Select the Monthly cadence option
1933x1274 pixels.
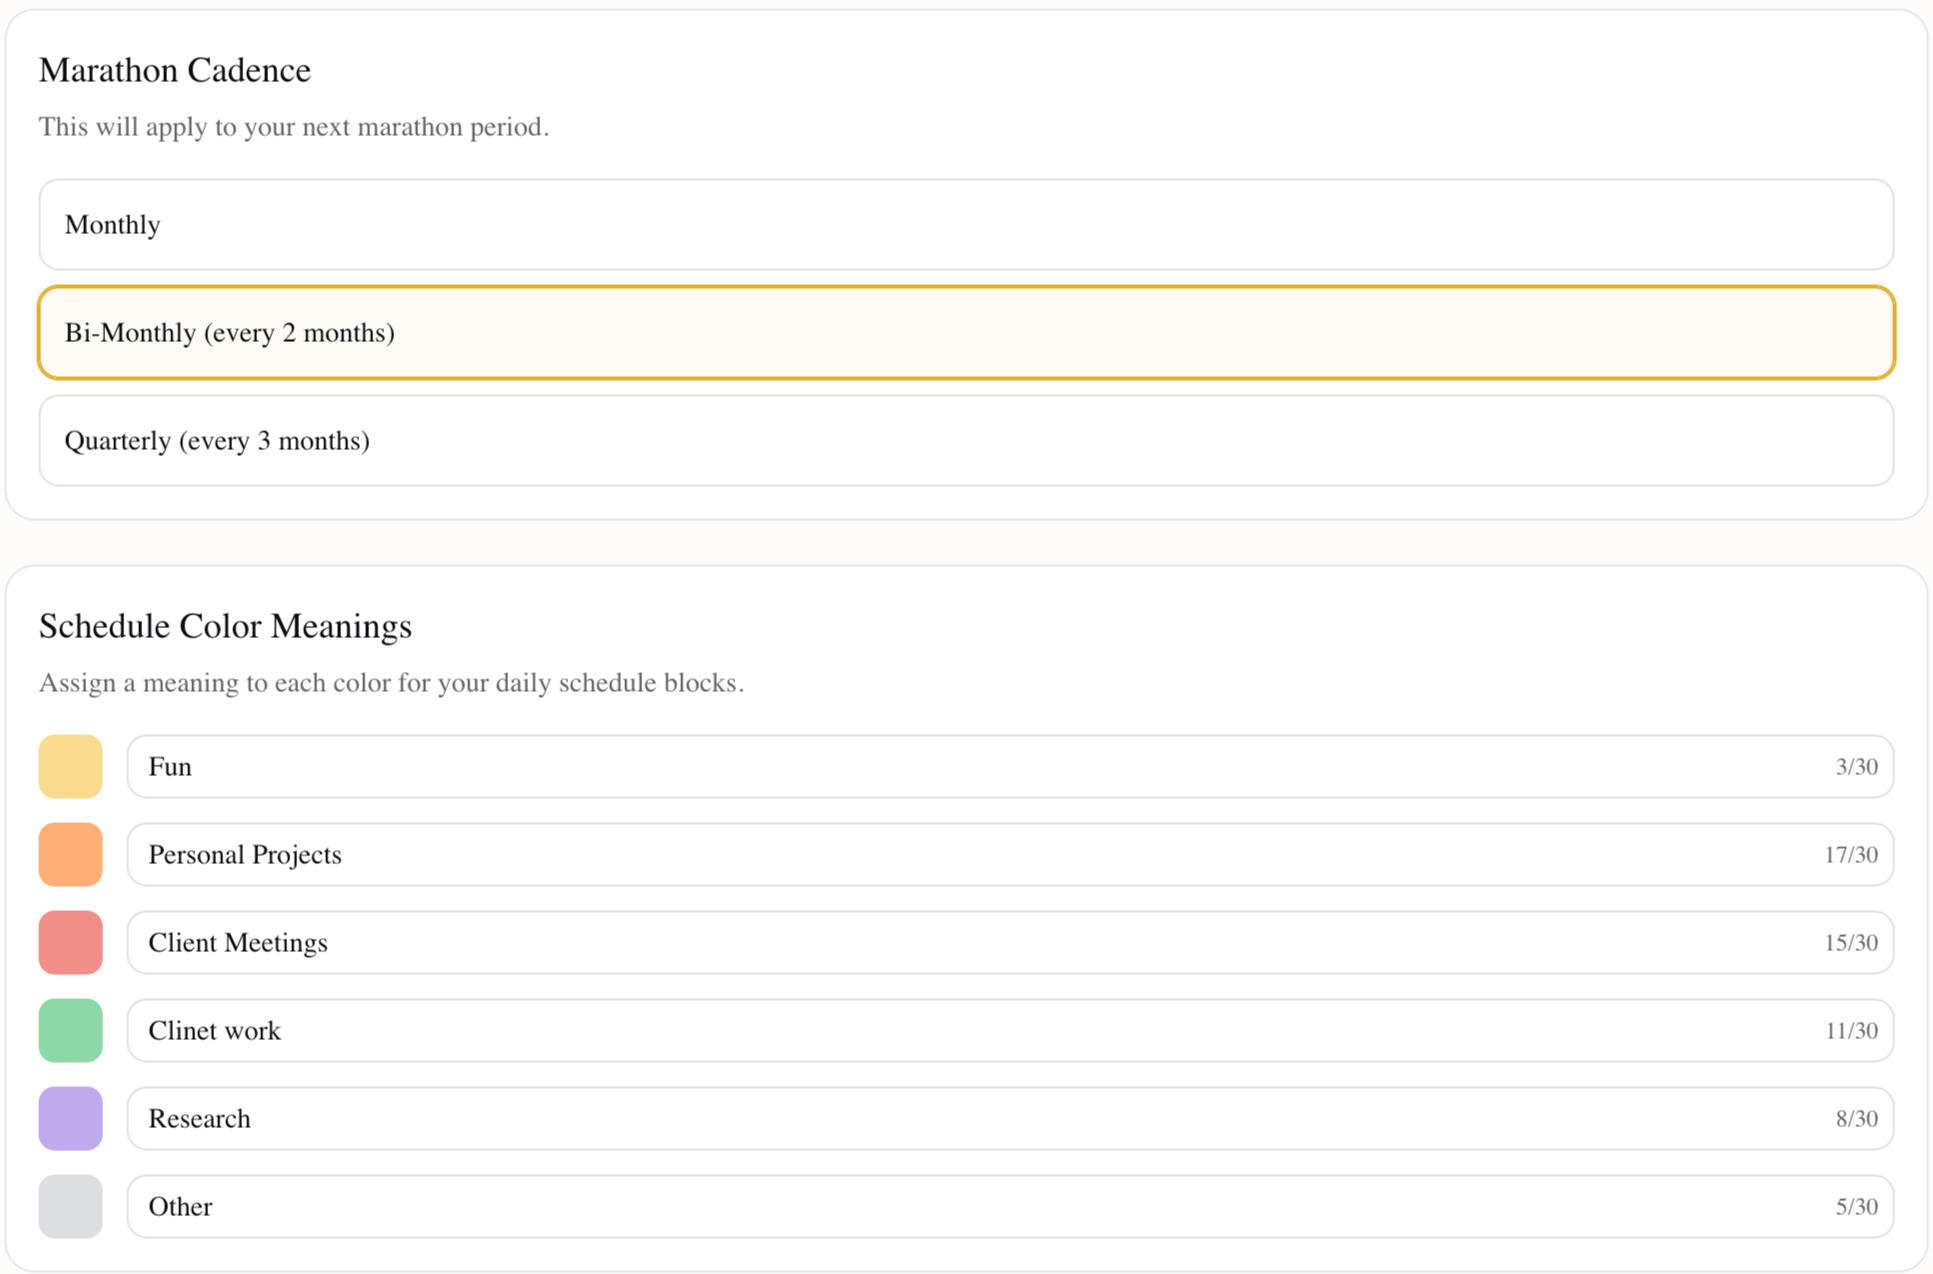(966, 225)
